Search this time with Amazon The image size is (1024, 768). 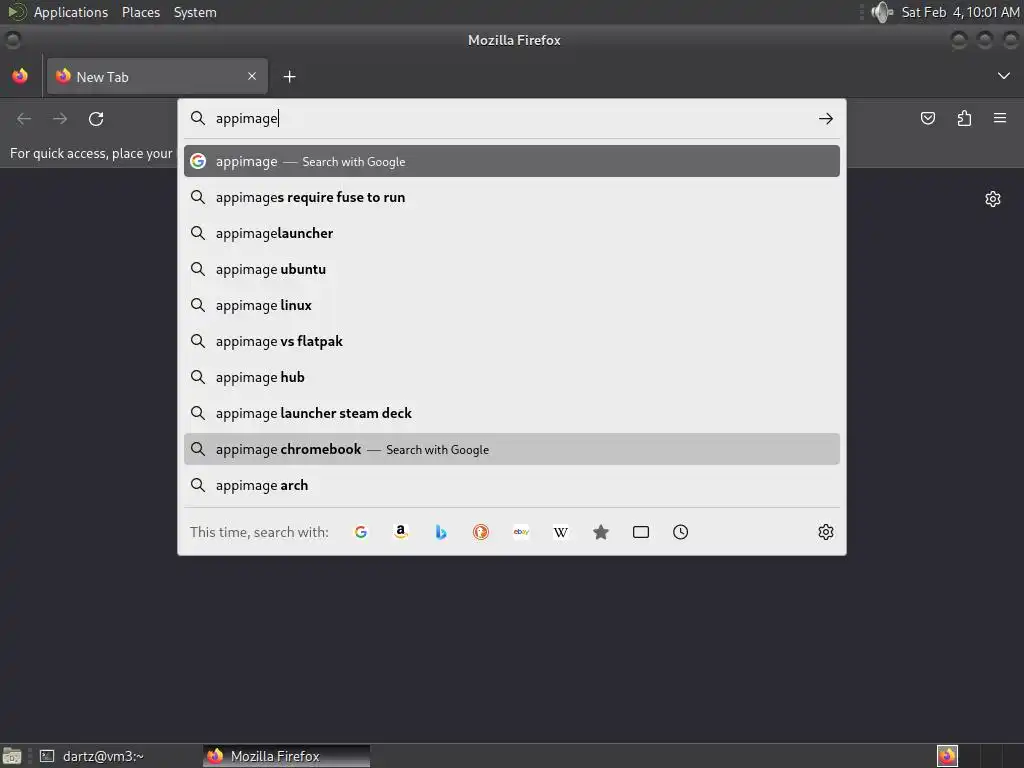[401, 532]
